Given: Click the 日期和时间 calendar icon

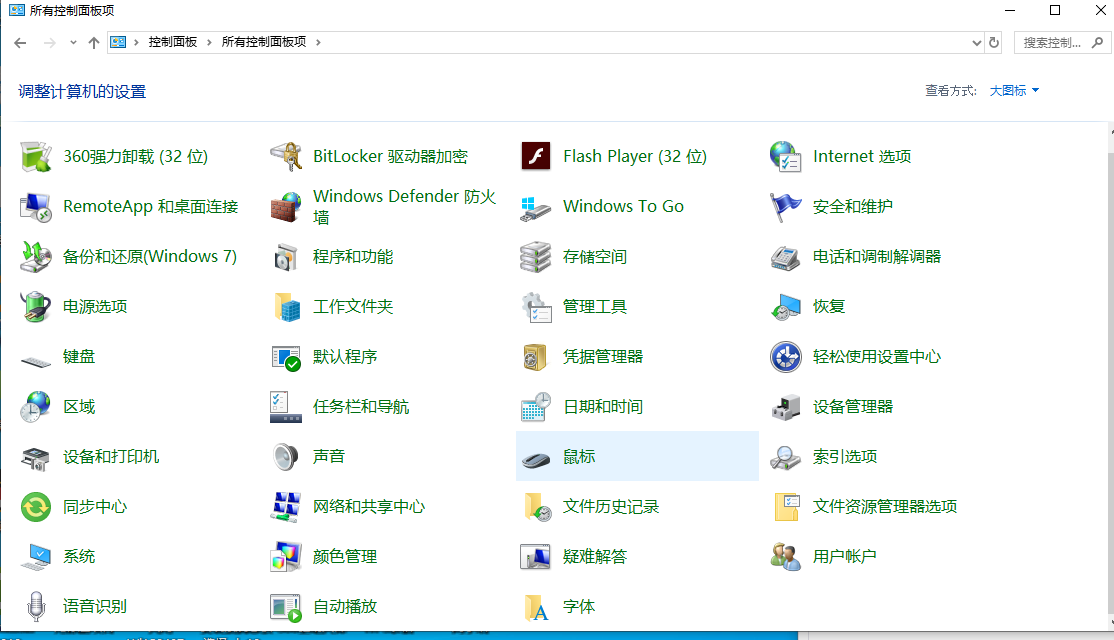Looking at the screenshot, I should point(536,407).
